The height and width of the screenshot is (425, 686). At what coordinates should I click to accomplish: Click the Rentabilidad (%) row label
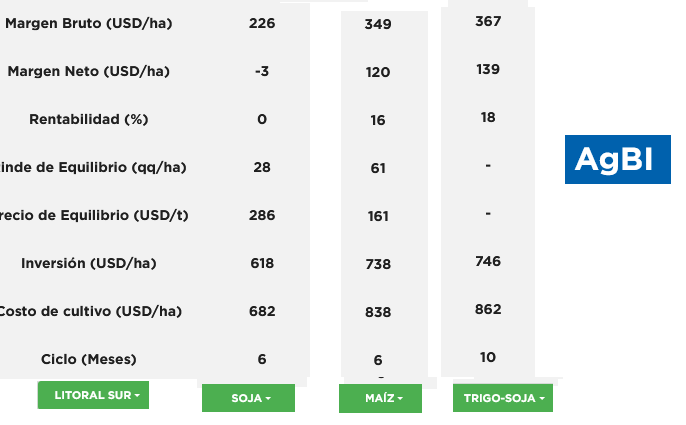[x=89, y=119]
